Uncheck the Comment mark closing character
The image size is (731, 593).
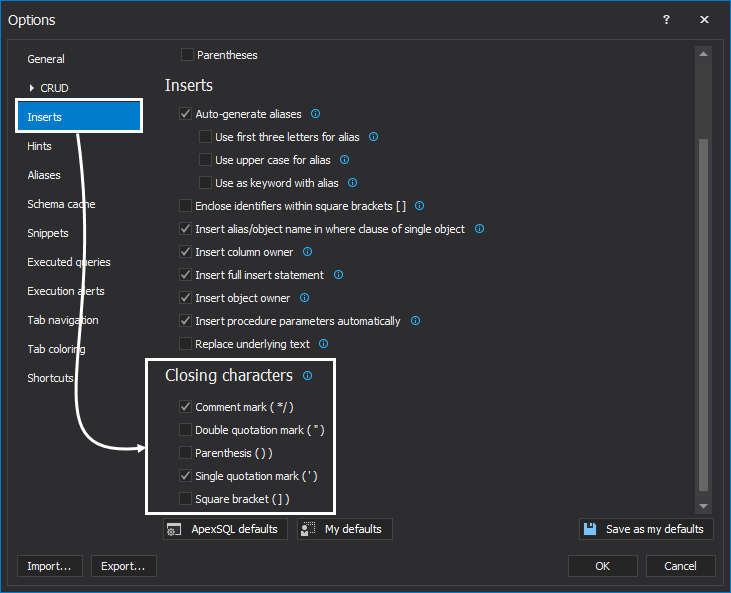(x=185, y=407)
